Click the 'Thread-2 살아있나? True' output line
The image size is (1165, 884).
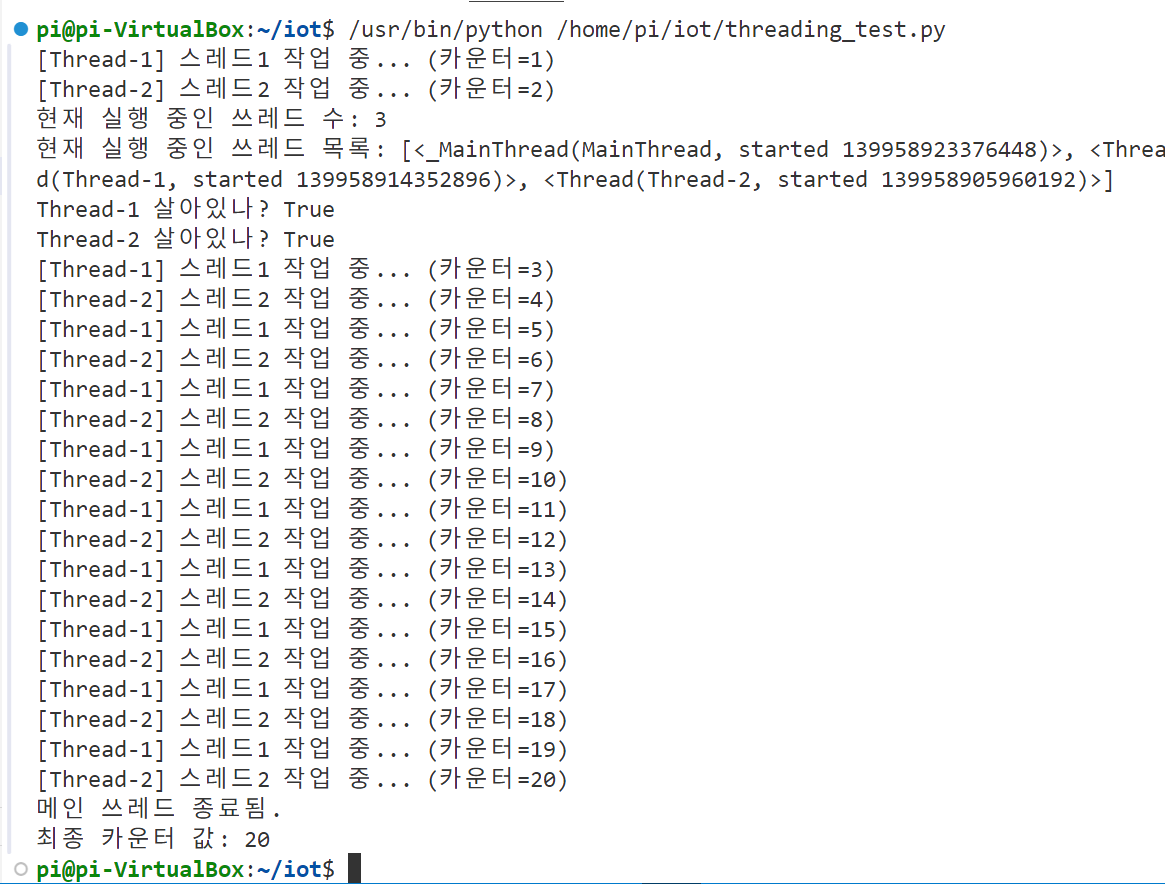[186, 239]
